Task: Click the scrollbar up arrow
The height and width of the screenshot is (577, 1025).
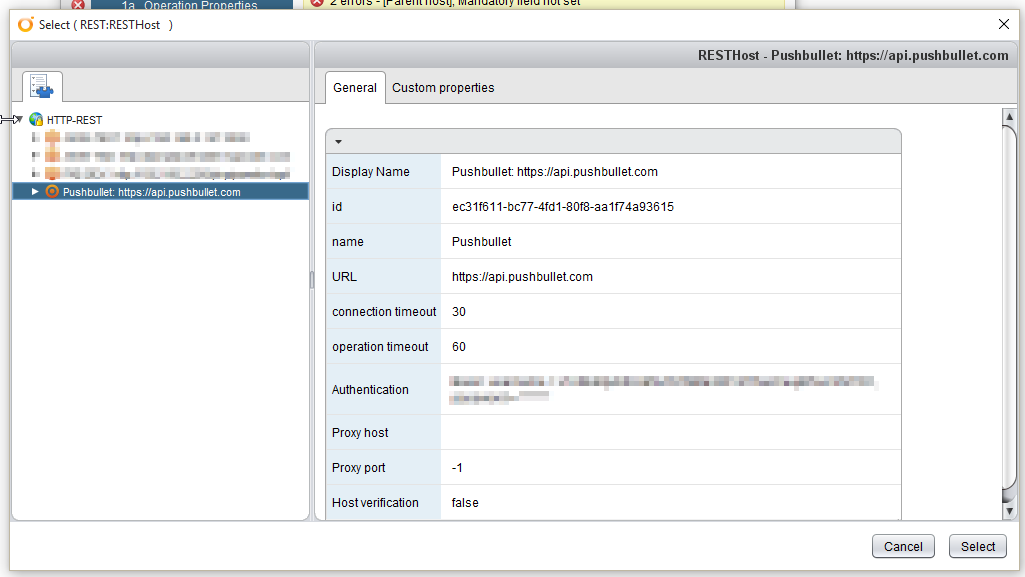Action: (x=1009, y=116)
